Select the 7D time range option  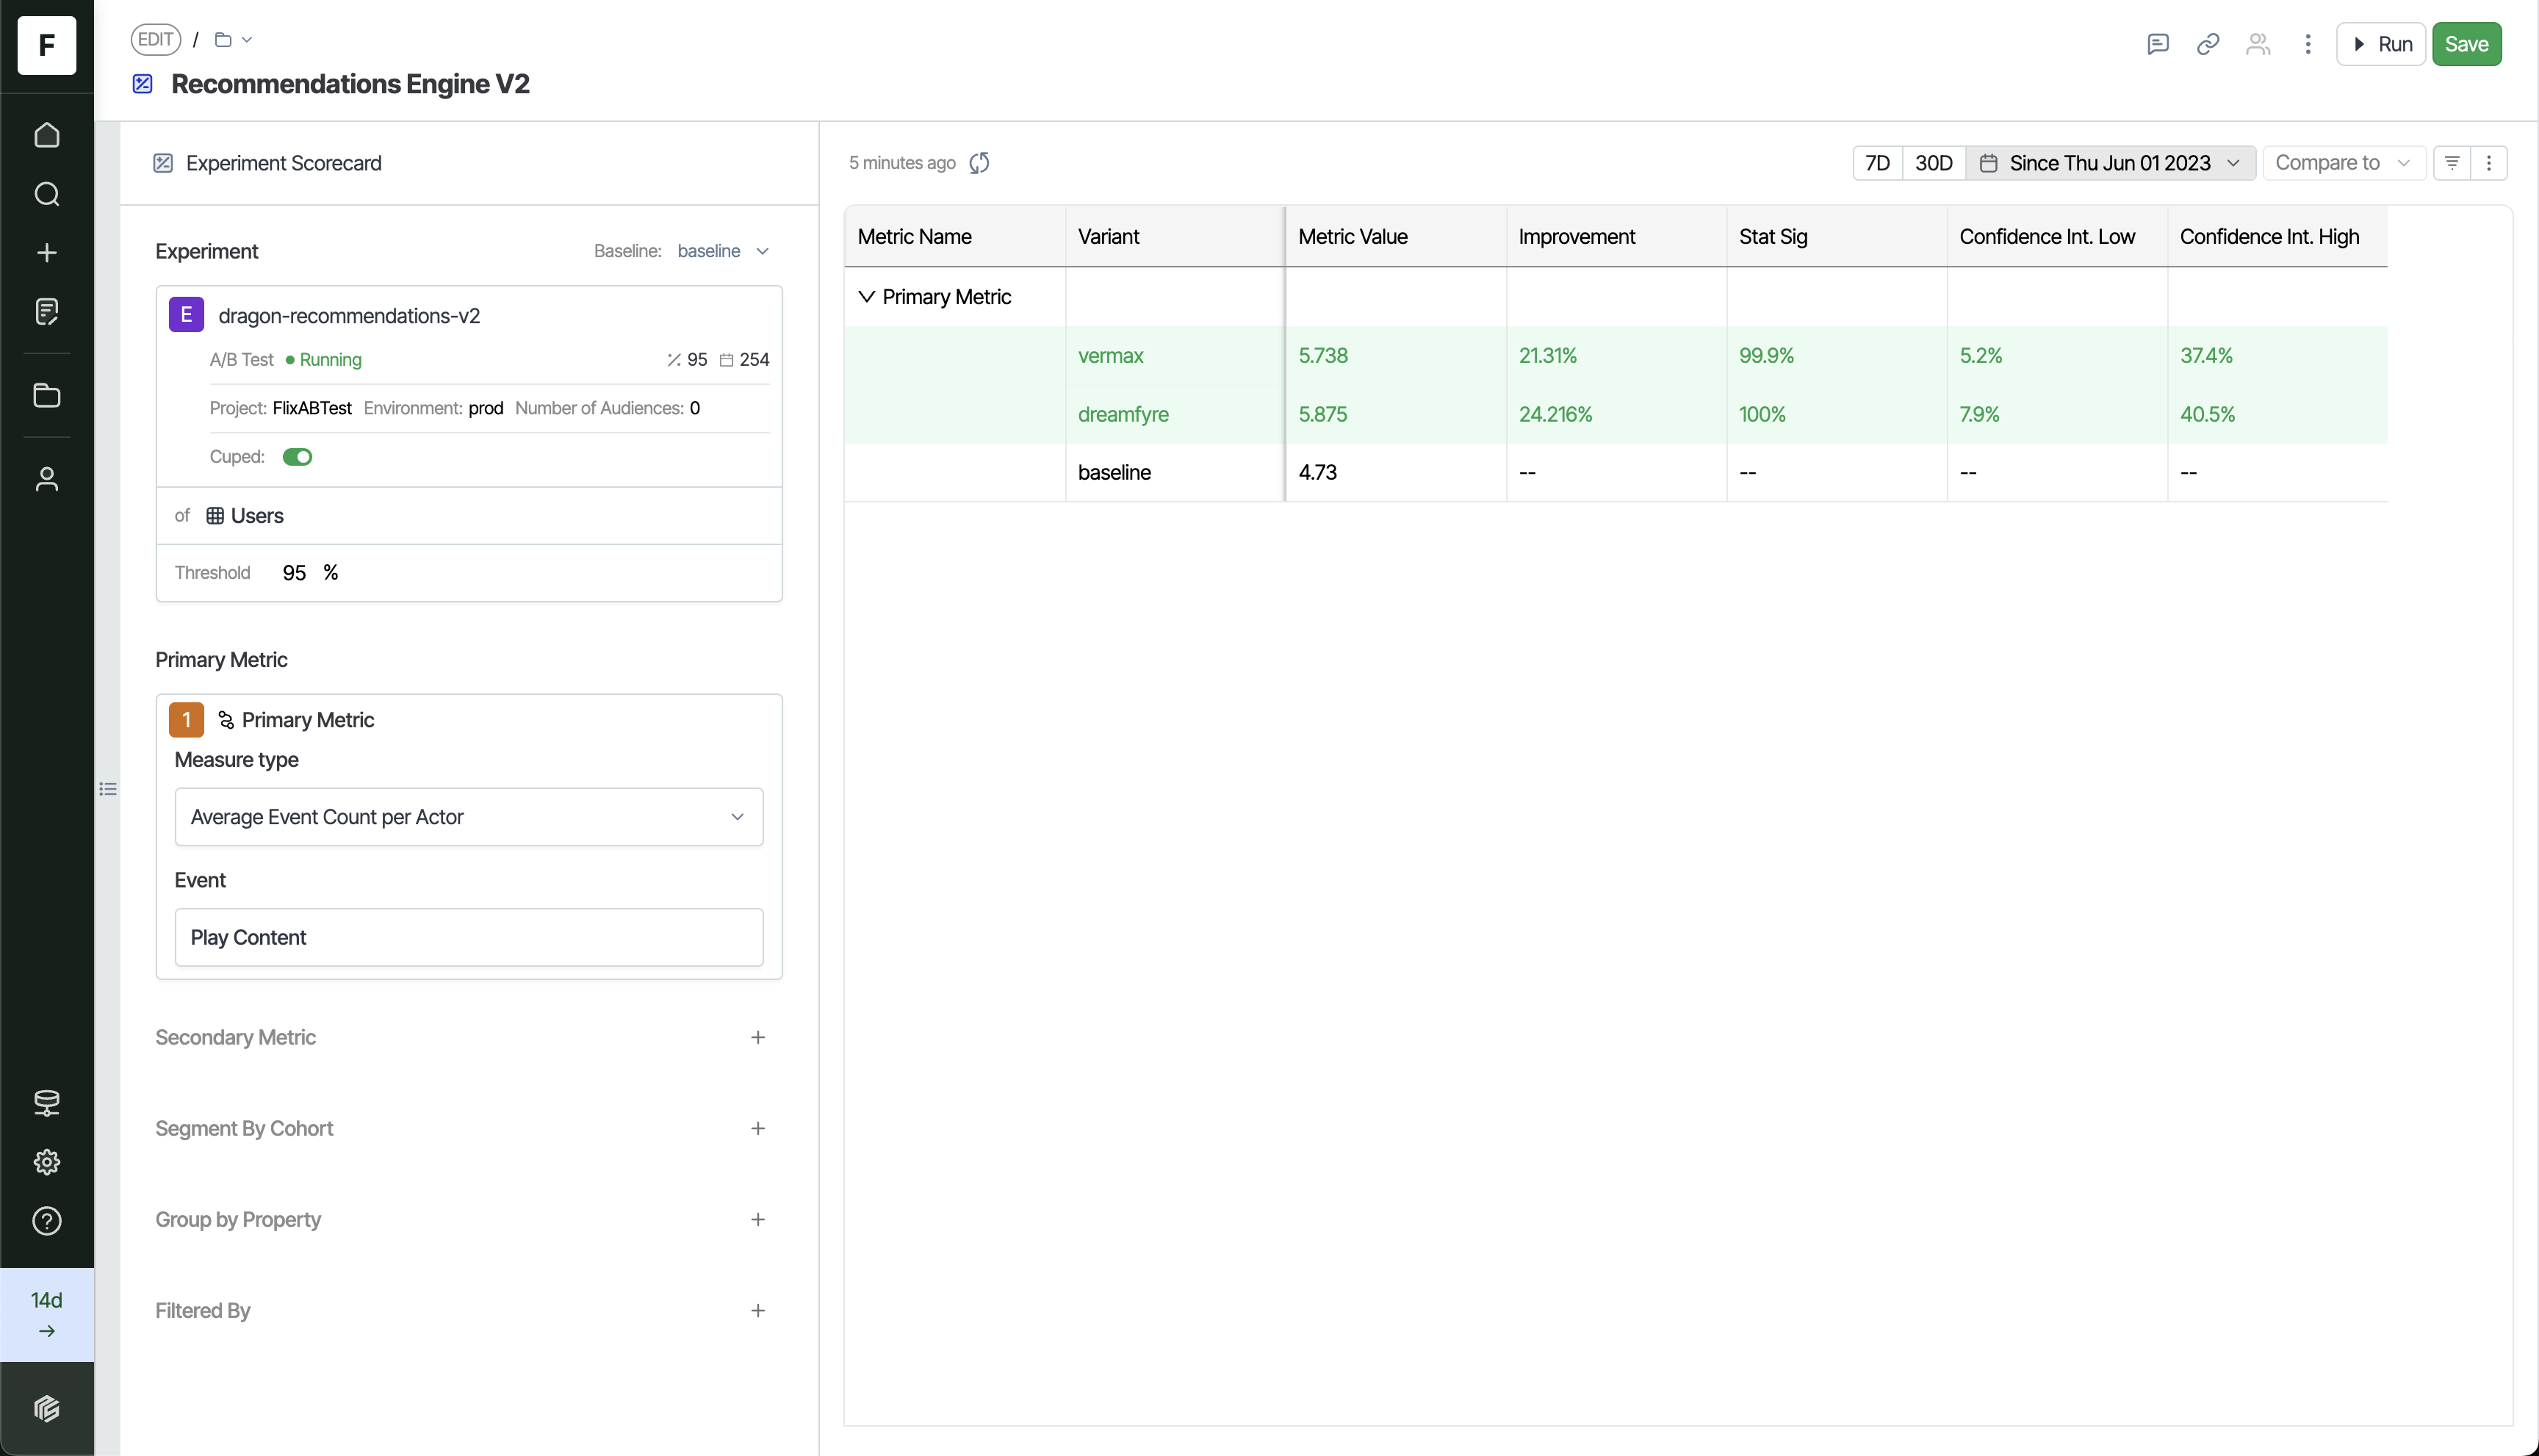pos(1878,162)
